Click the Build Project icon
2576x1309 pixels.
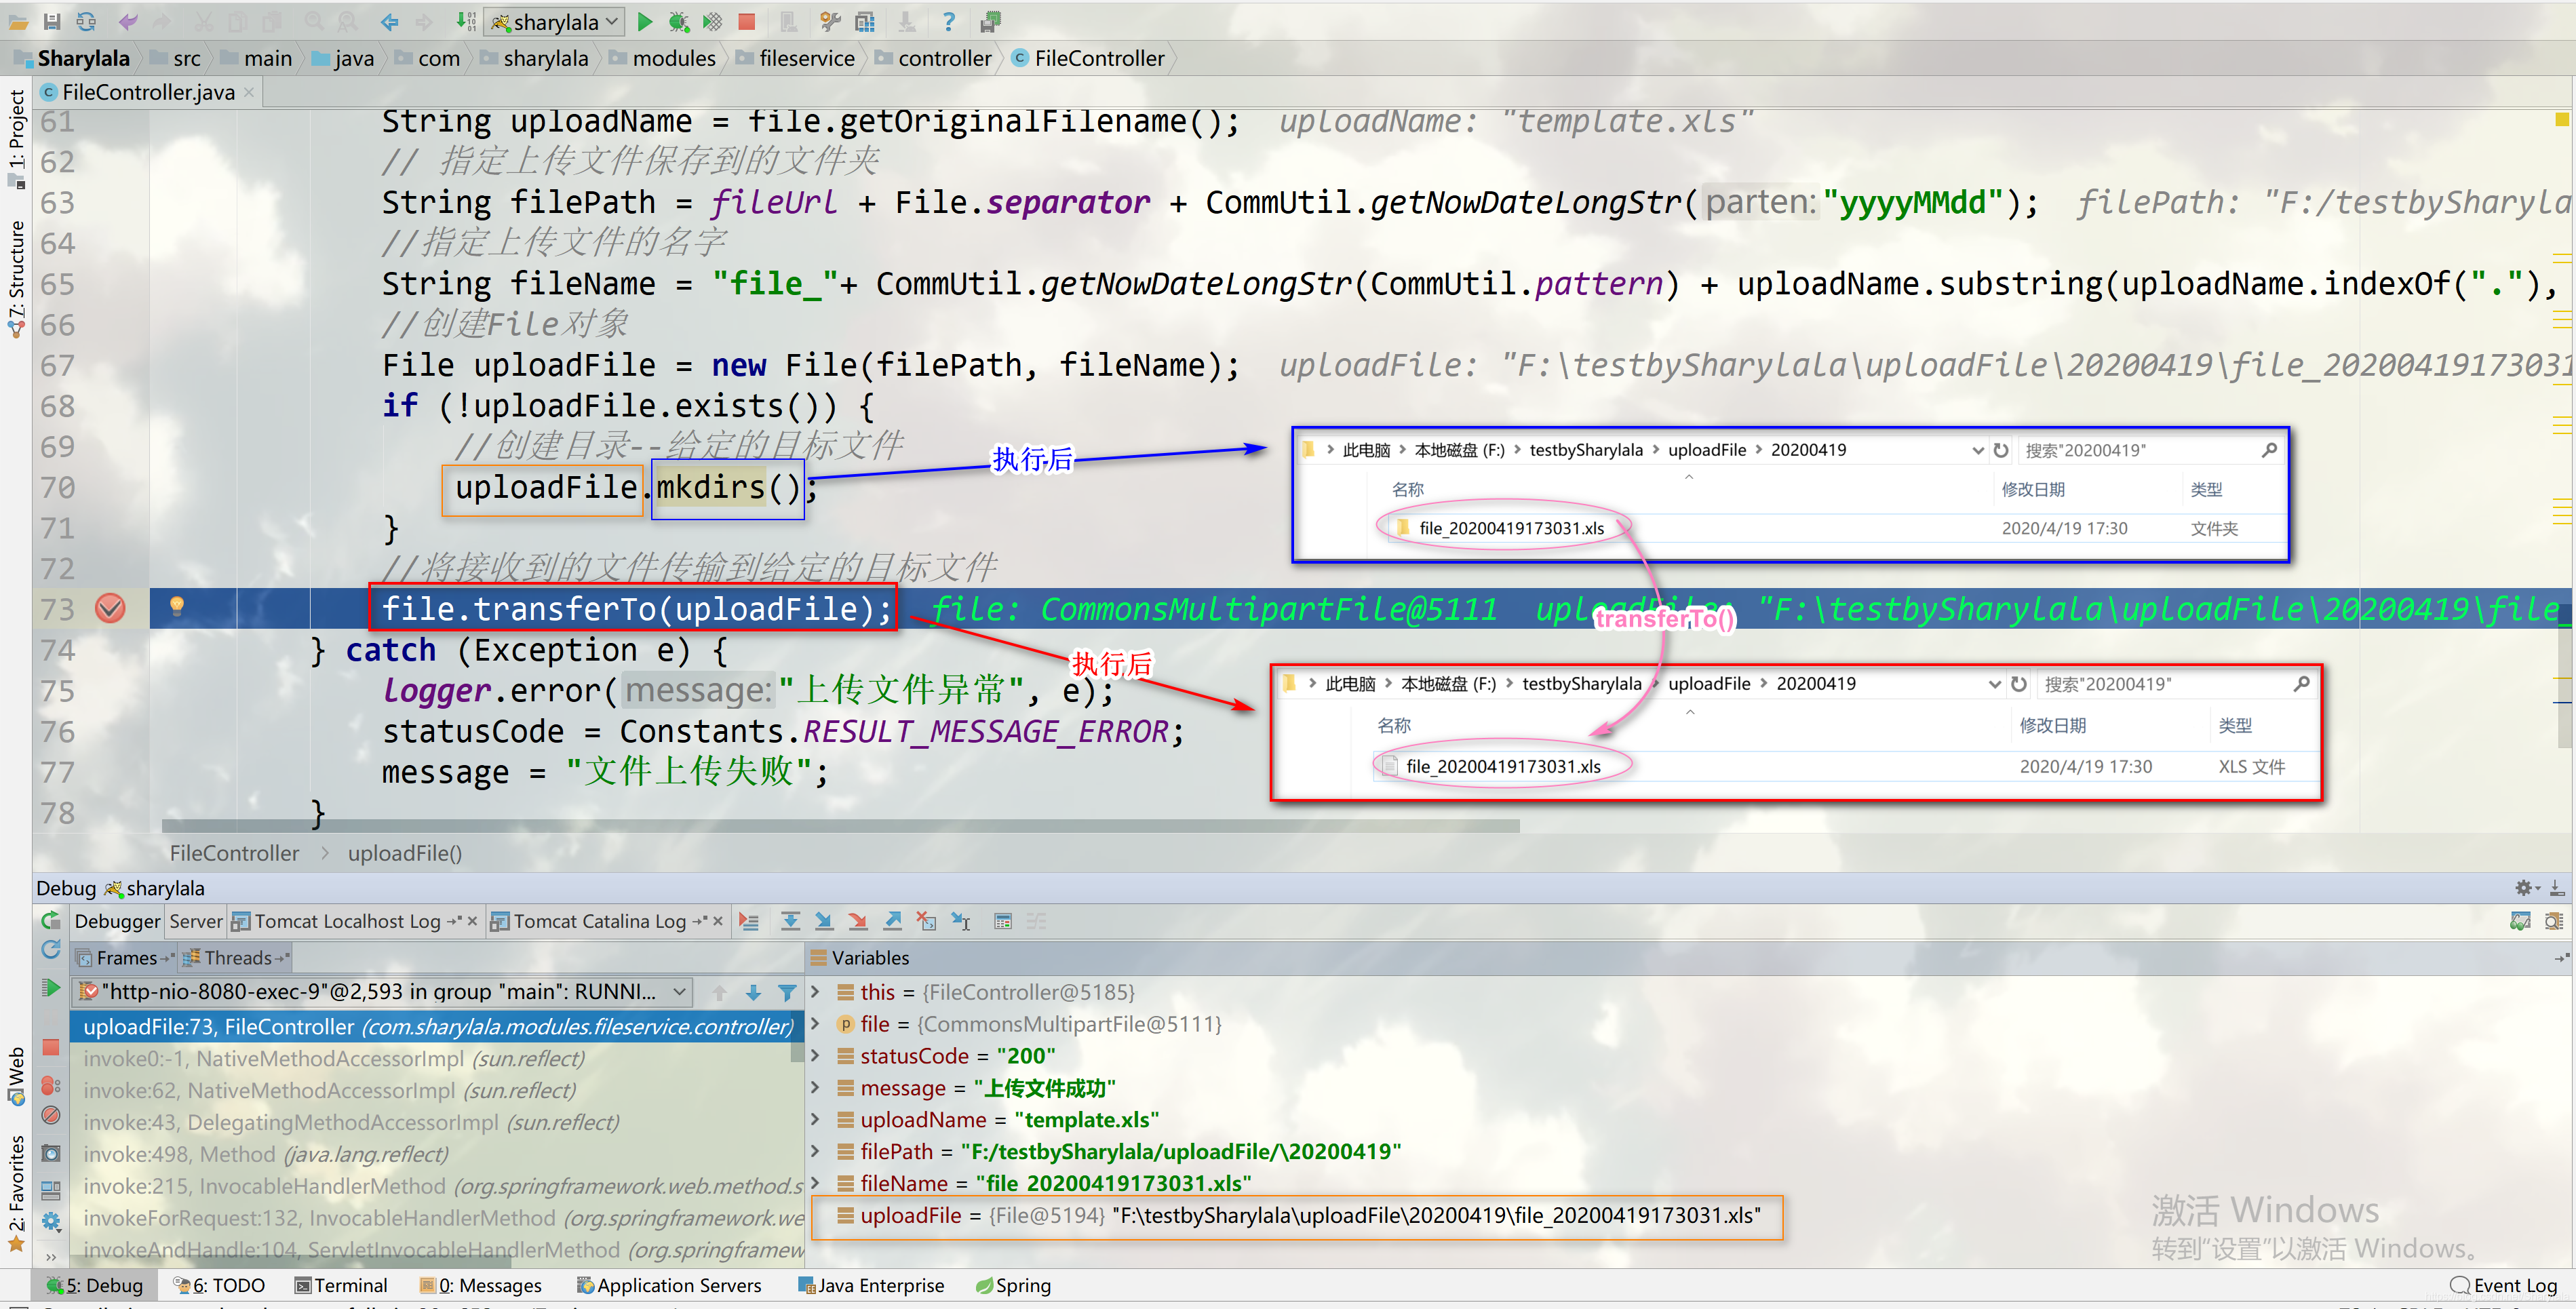tap(465, 21)
